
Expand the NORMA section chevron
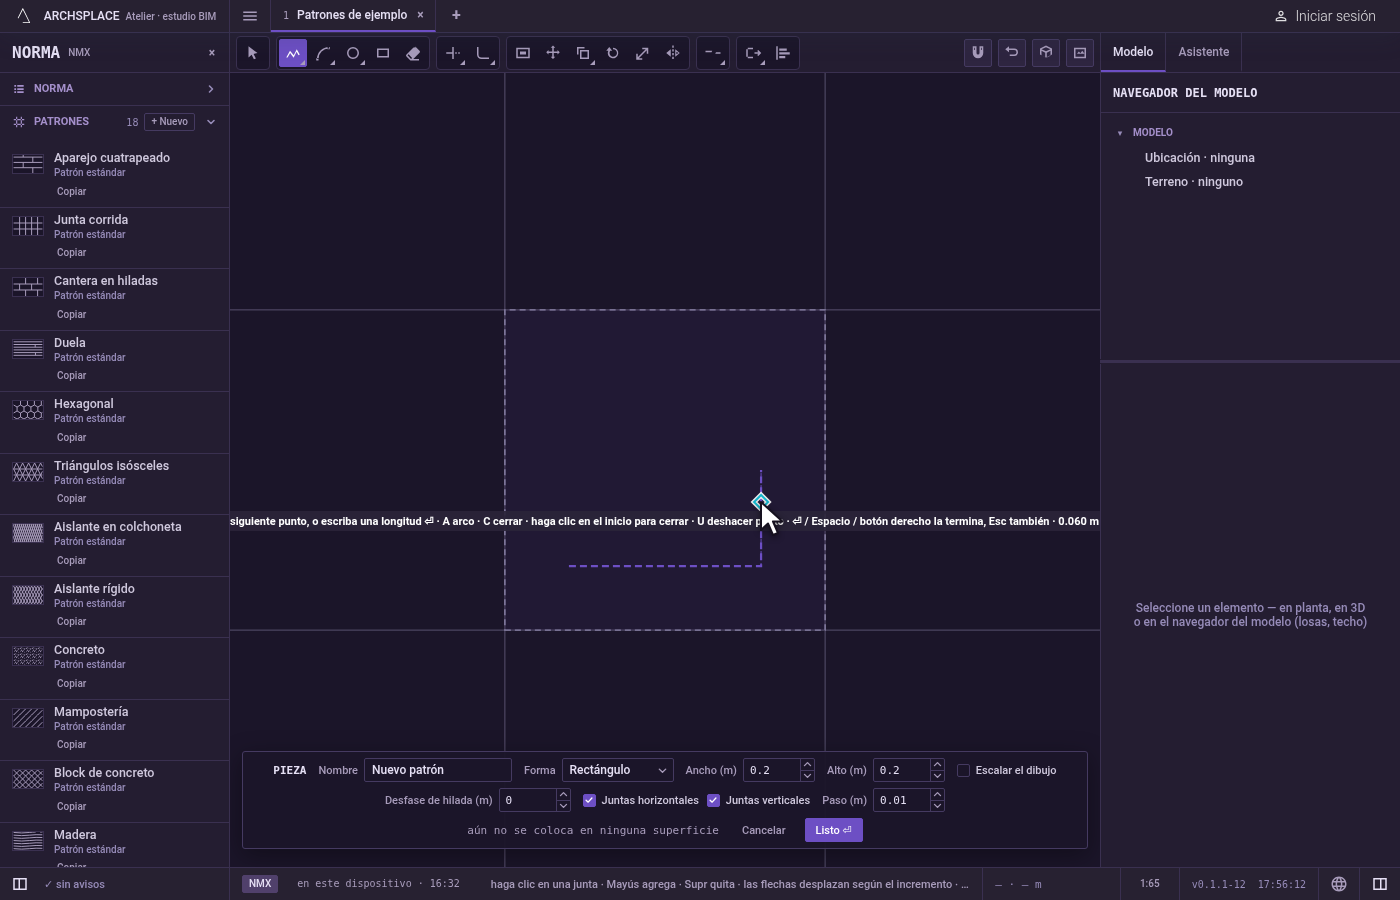210,89
